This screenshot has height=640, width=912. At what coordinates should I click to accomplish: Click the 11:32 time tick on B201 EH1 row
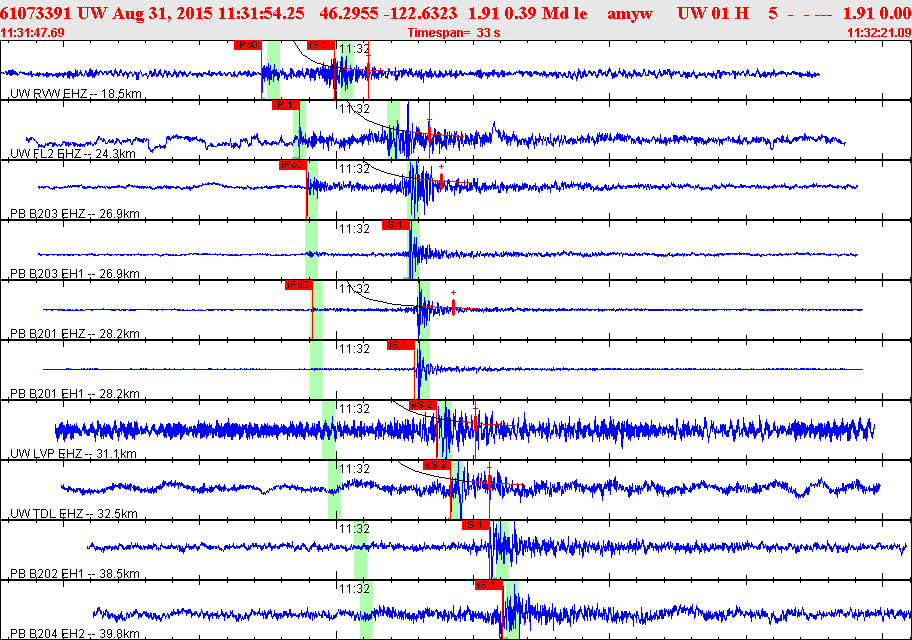pos(354,349)
